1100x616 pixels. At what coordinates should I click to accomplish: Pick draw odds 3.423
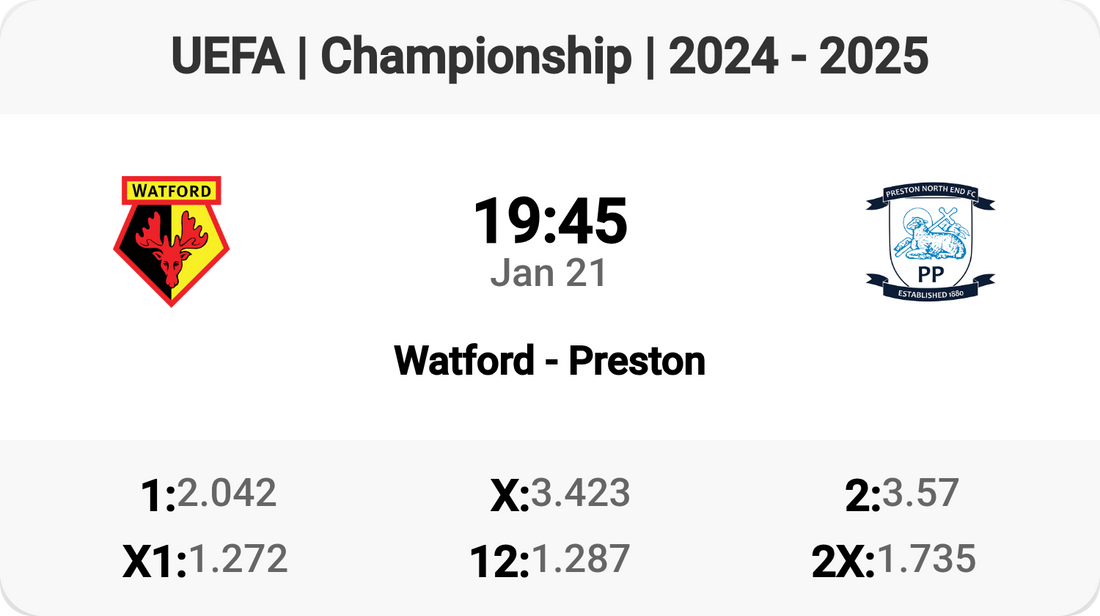click(x=580, y=493)
